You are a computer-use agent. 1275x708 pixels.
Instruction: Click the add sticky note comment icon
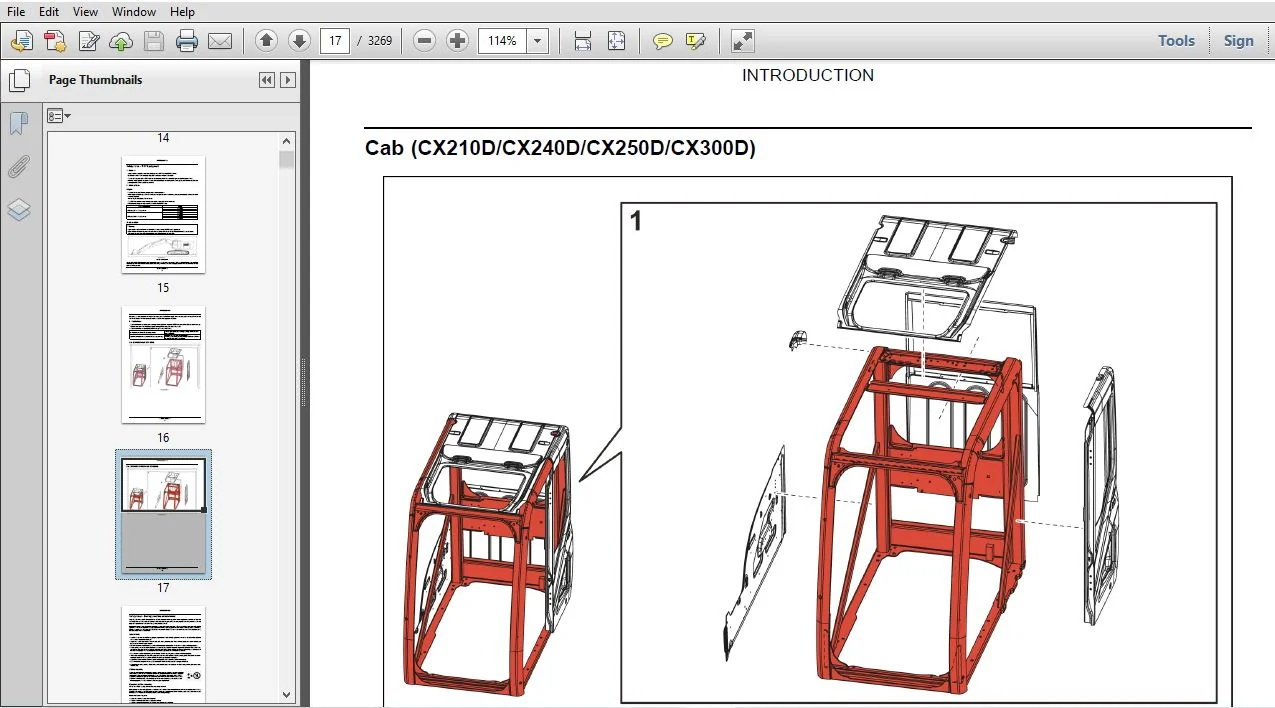click(x=662, y=41)
